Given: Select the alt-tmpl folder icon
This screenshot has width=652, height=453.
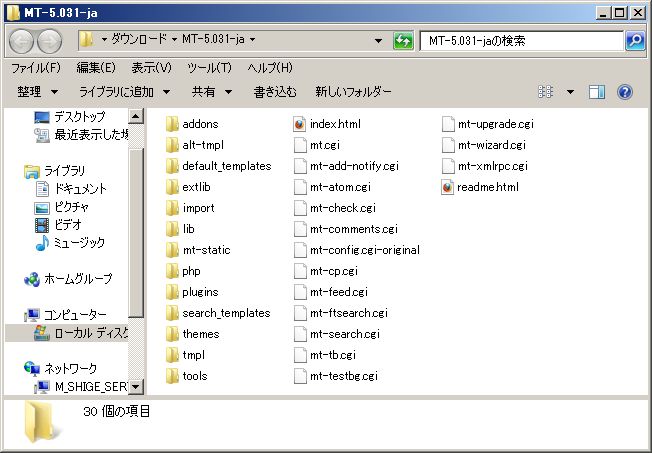Looking at the screenshot, I should [172, 145].
